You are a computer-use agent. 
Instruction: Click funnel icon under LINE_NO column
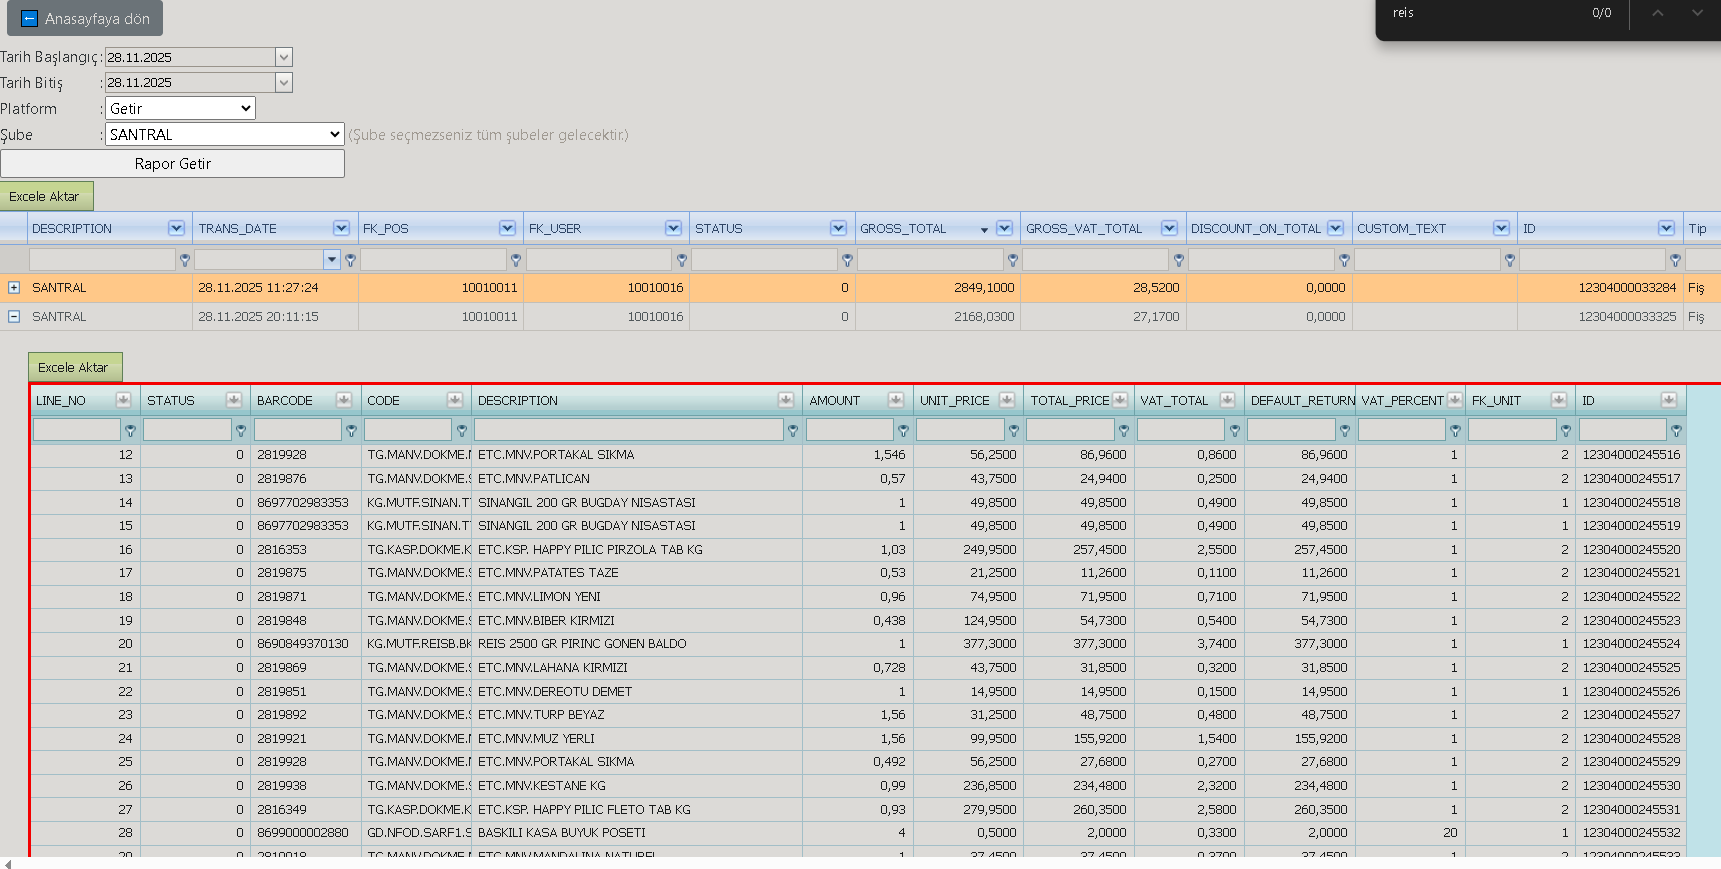click(130, 431)
